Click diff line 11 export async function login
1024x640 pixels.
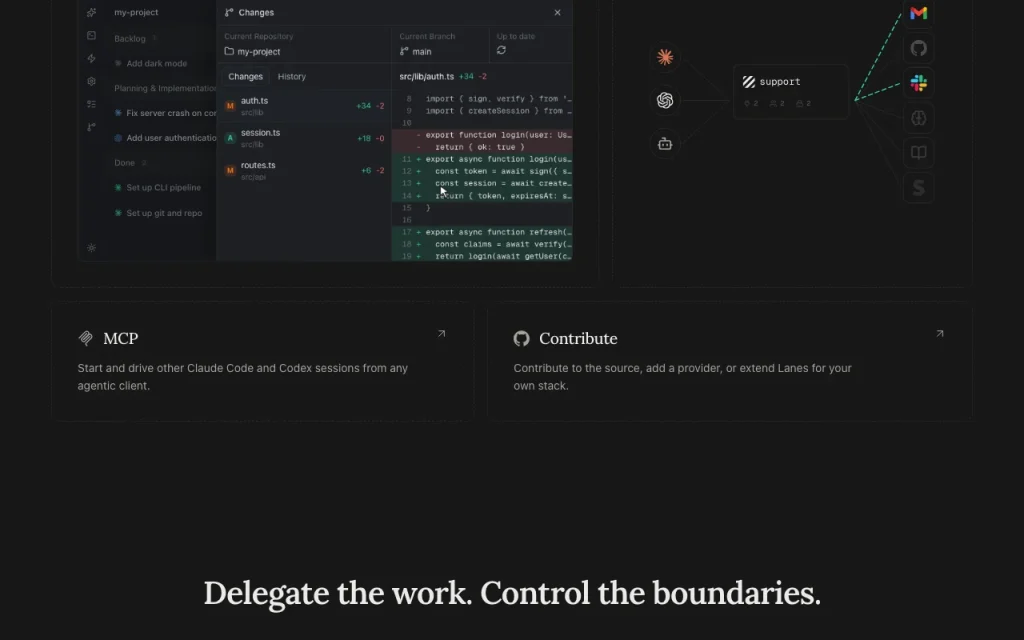tap(482, 159)
